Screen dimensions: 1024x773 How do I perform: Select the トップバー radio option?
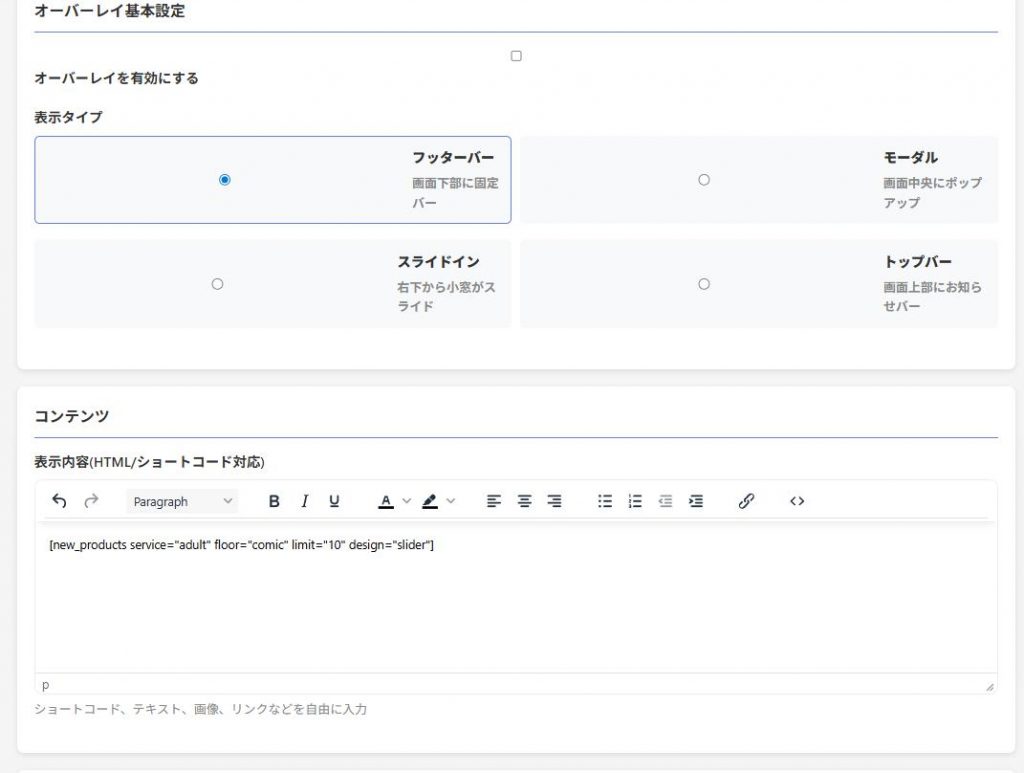click(x=704, y=284)
